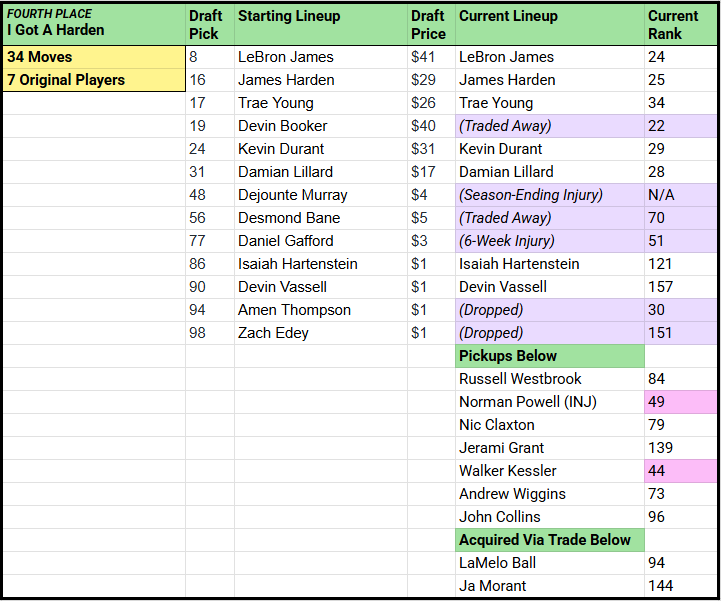Select the yellow 34 Moves cell
The width and height of the screenshot is (721, 601).
pyautogui.click(x=94, y=57)
